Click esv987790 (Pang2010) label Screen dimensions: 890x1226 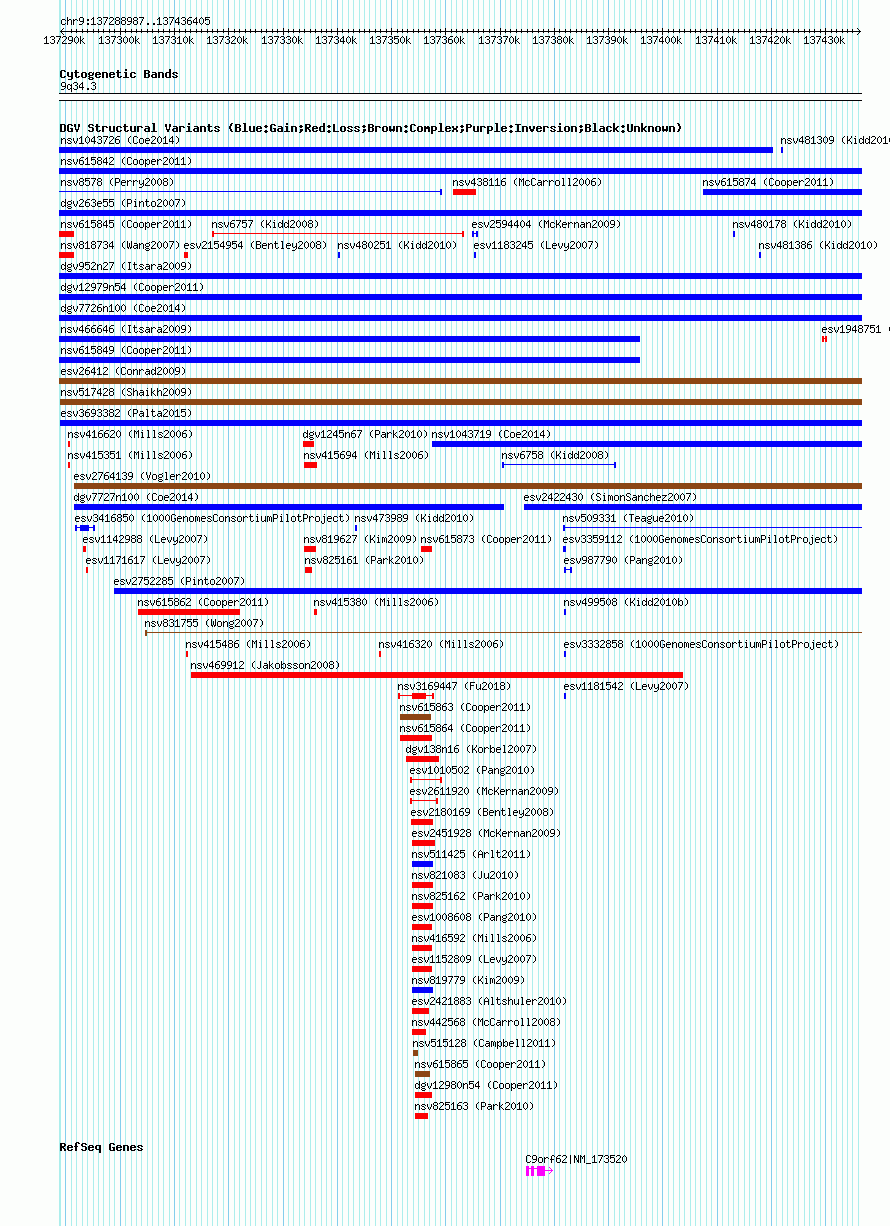[x=623, y=560]
